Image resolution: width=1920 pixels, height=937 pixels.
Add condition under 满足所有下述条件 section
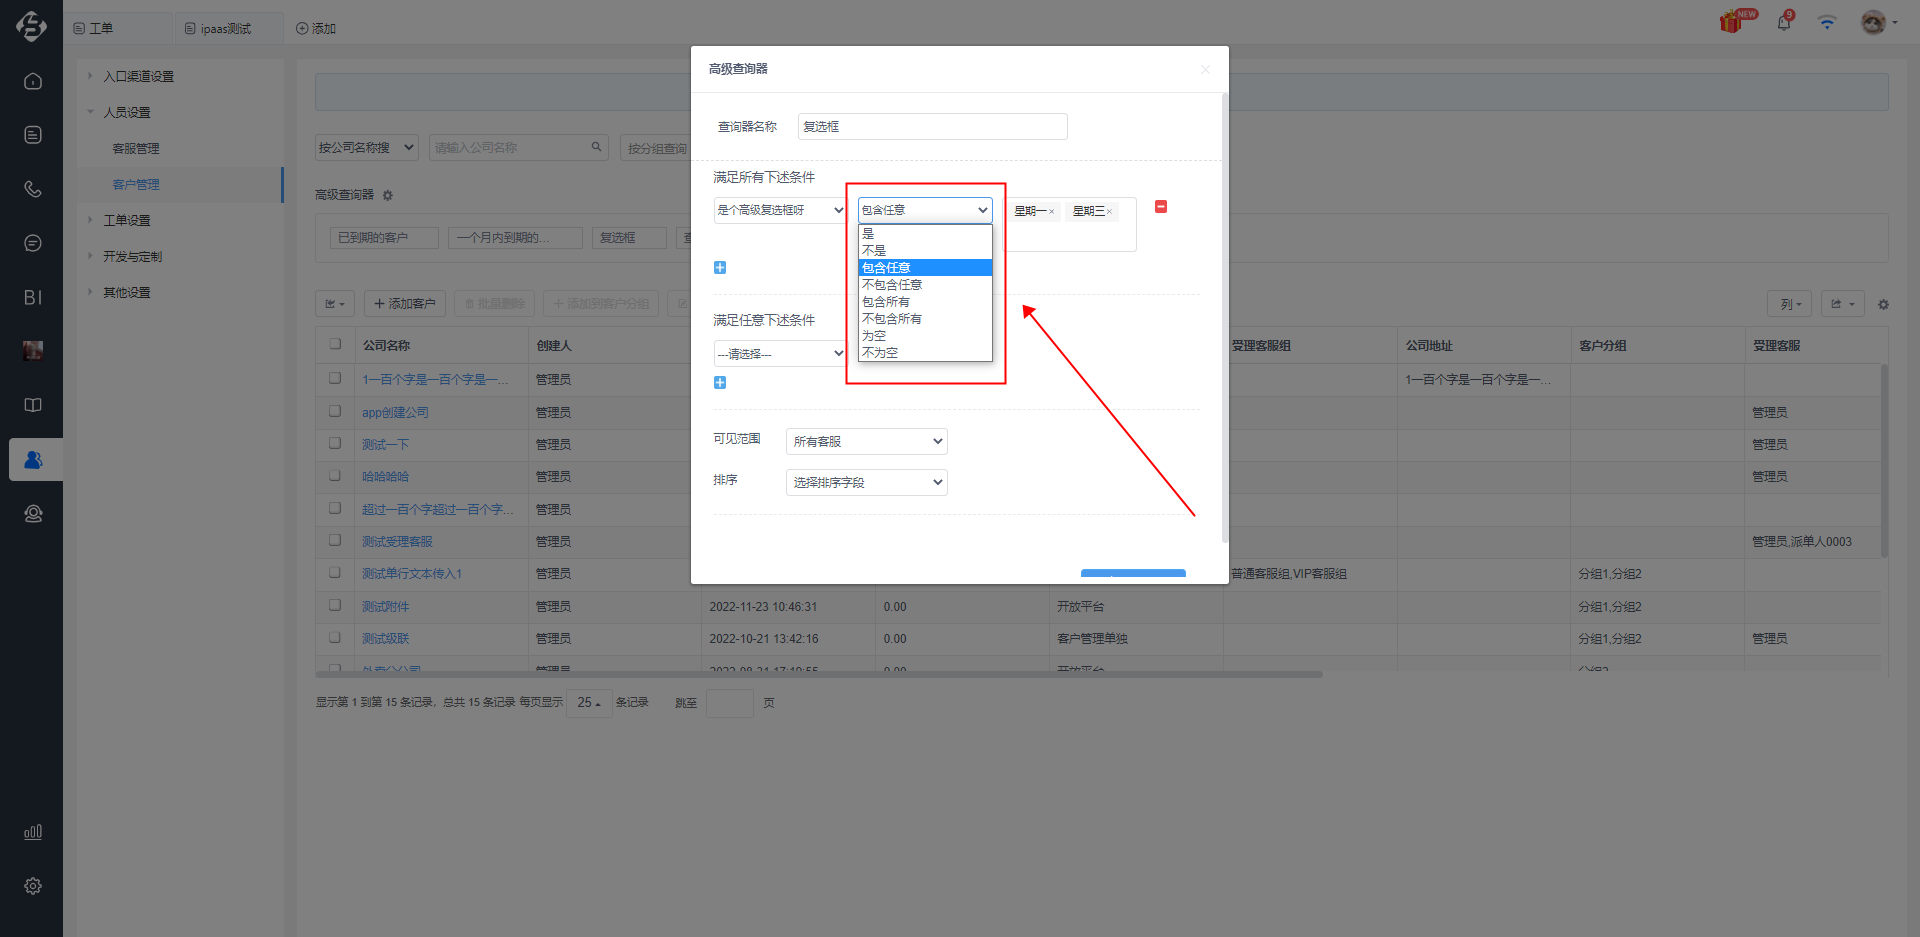[720, 267]
